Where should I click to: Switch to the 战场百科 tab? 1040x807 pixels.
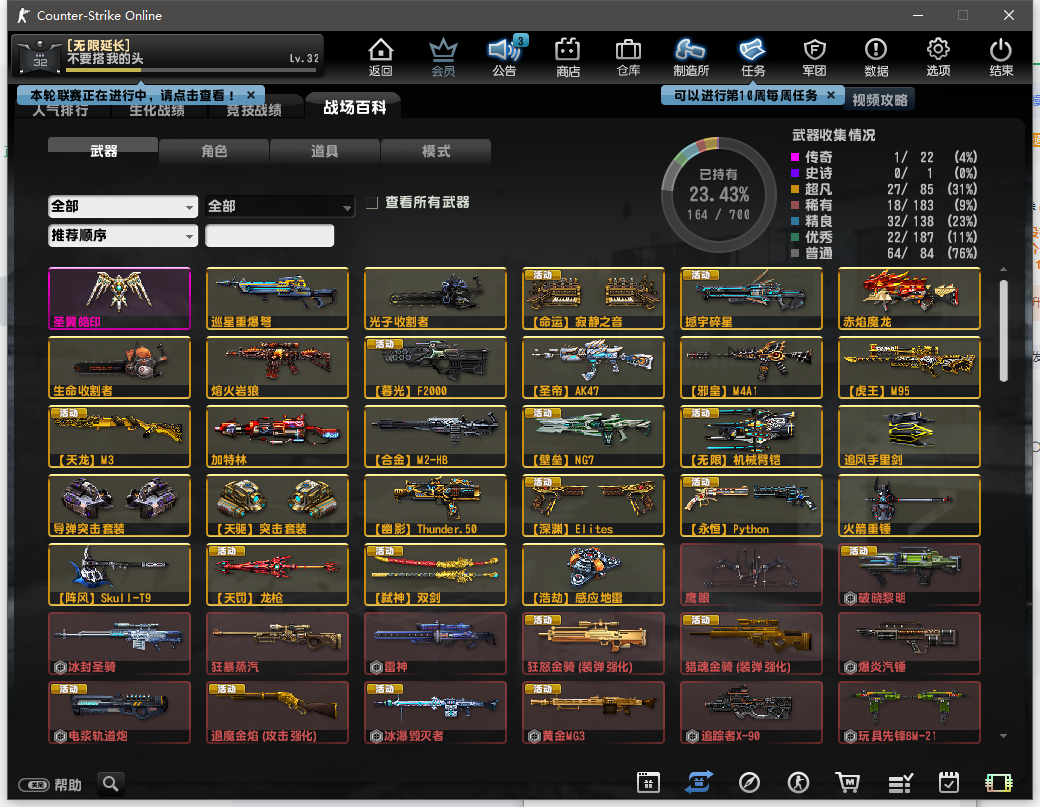click(x=354, y=107)
